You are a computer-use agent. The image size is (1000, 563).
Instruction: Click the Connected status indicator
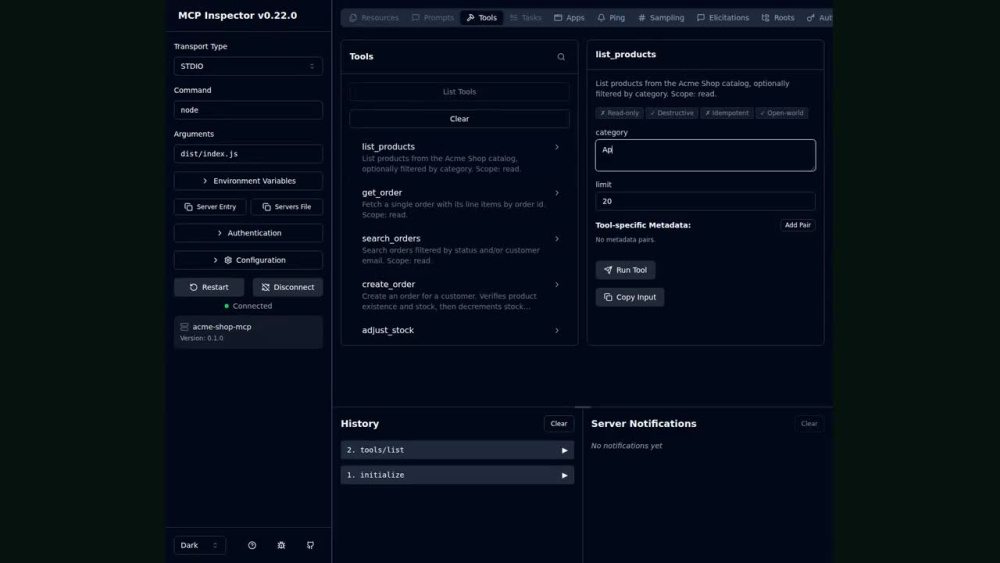tap(248, 306)
